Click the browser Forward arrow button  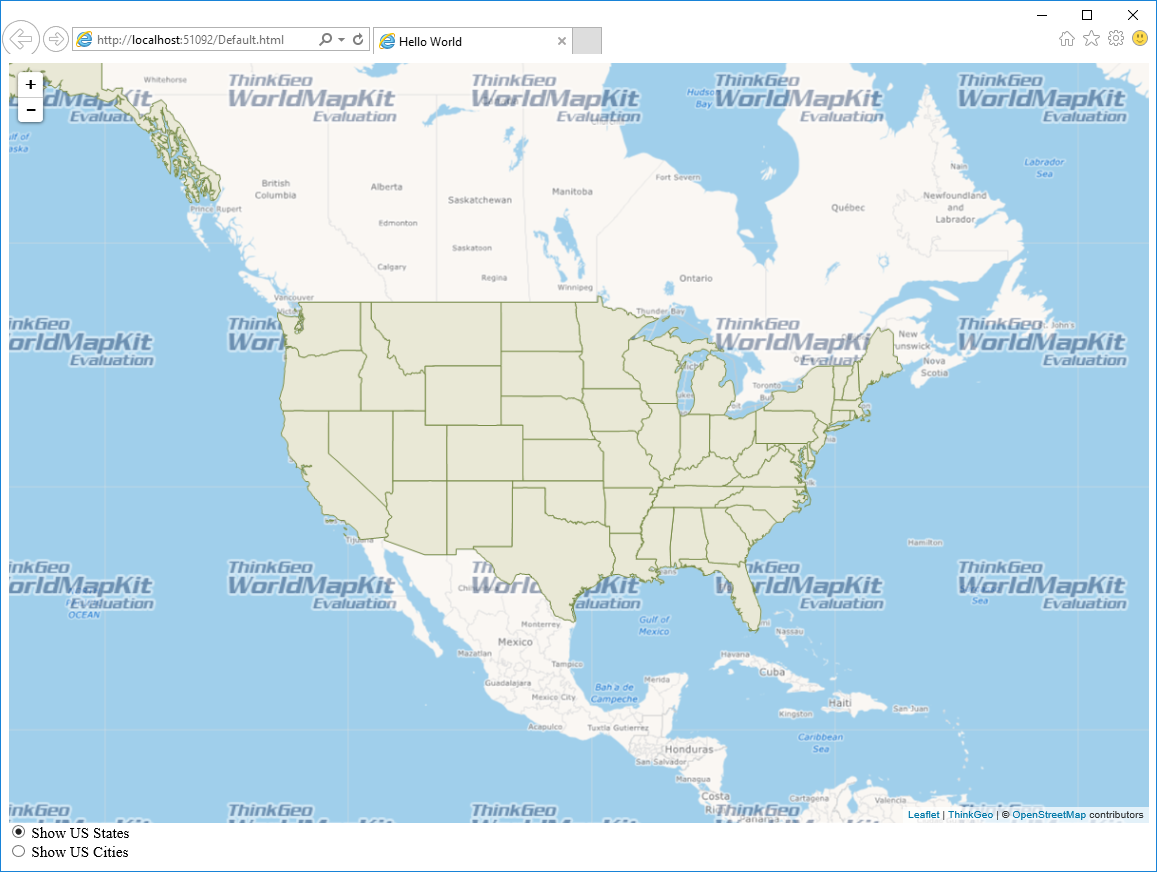(x=56, y=39)
